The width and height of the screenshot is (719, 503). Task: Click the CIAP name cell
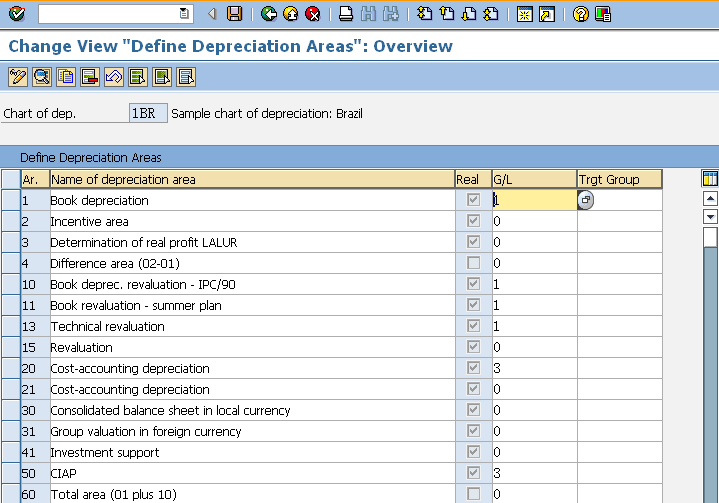pos(252,473)
